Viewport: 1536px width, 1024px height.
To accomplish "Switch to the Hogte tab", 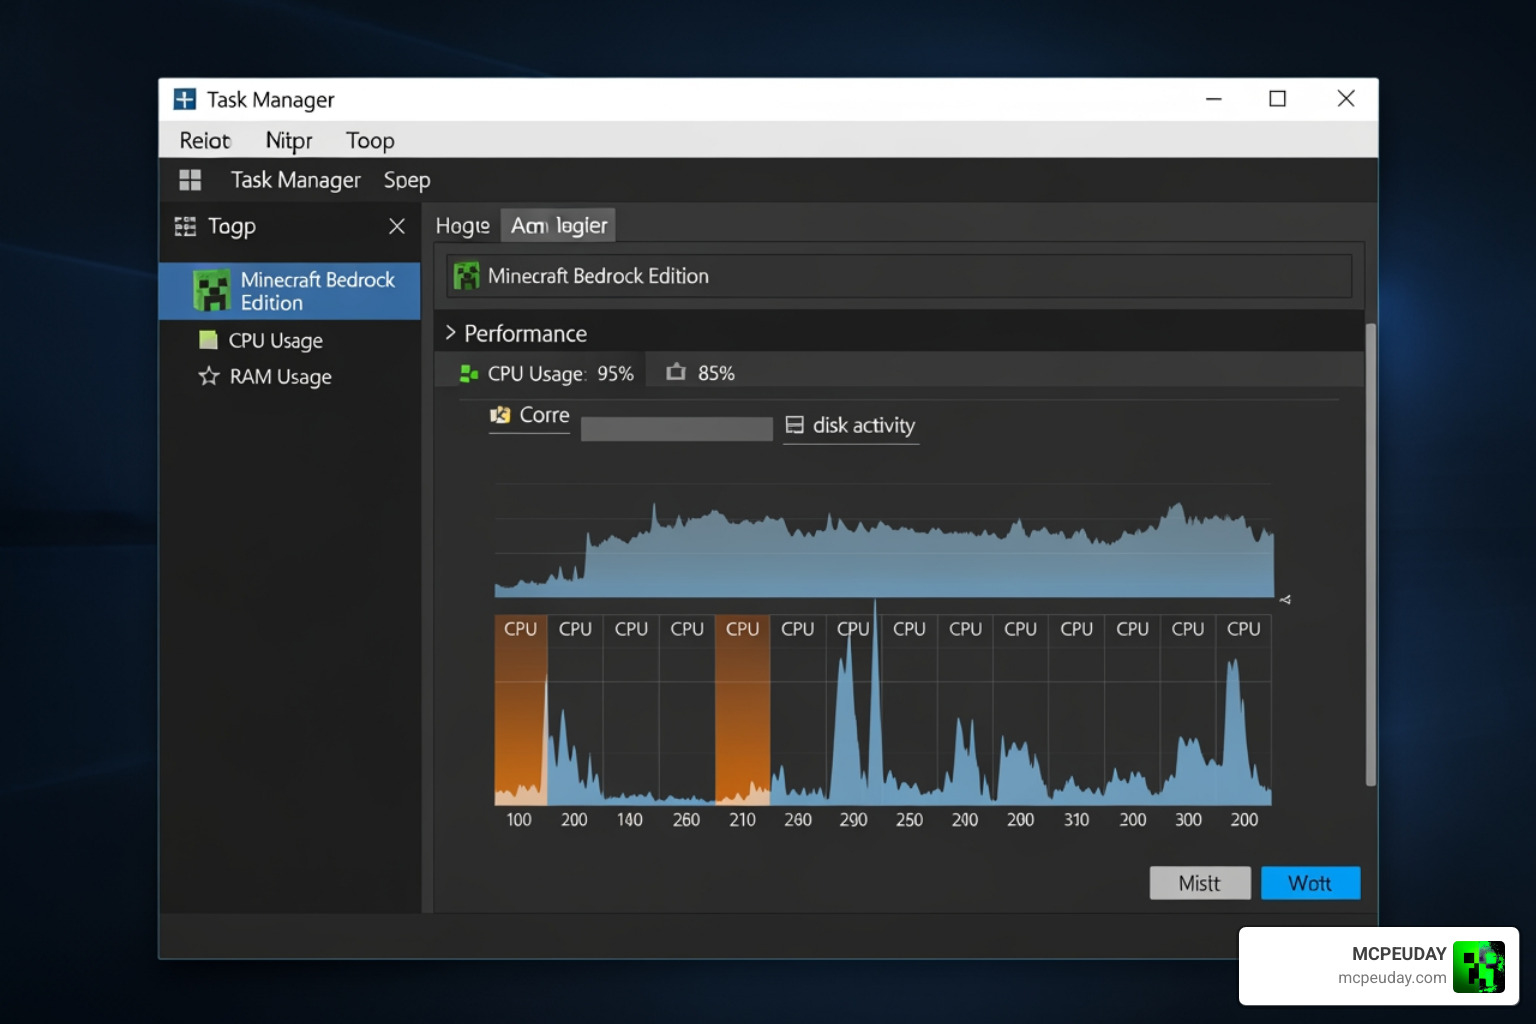I will [462, 226].
